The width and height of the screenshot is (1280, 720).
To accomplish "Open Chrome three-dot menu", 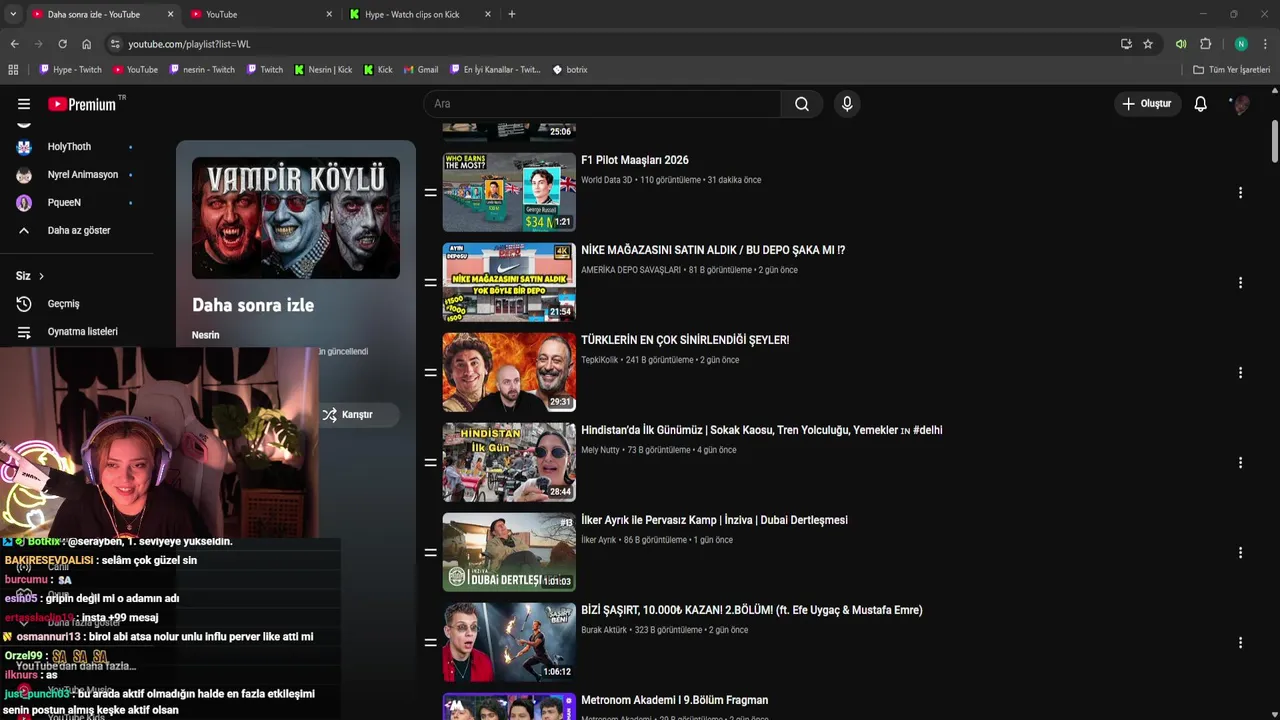I will [x=1265, y=44].
